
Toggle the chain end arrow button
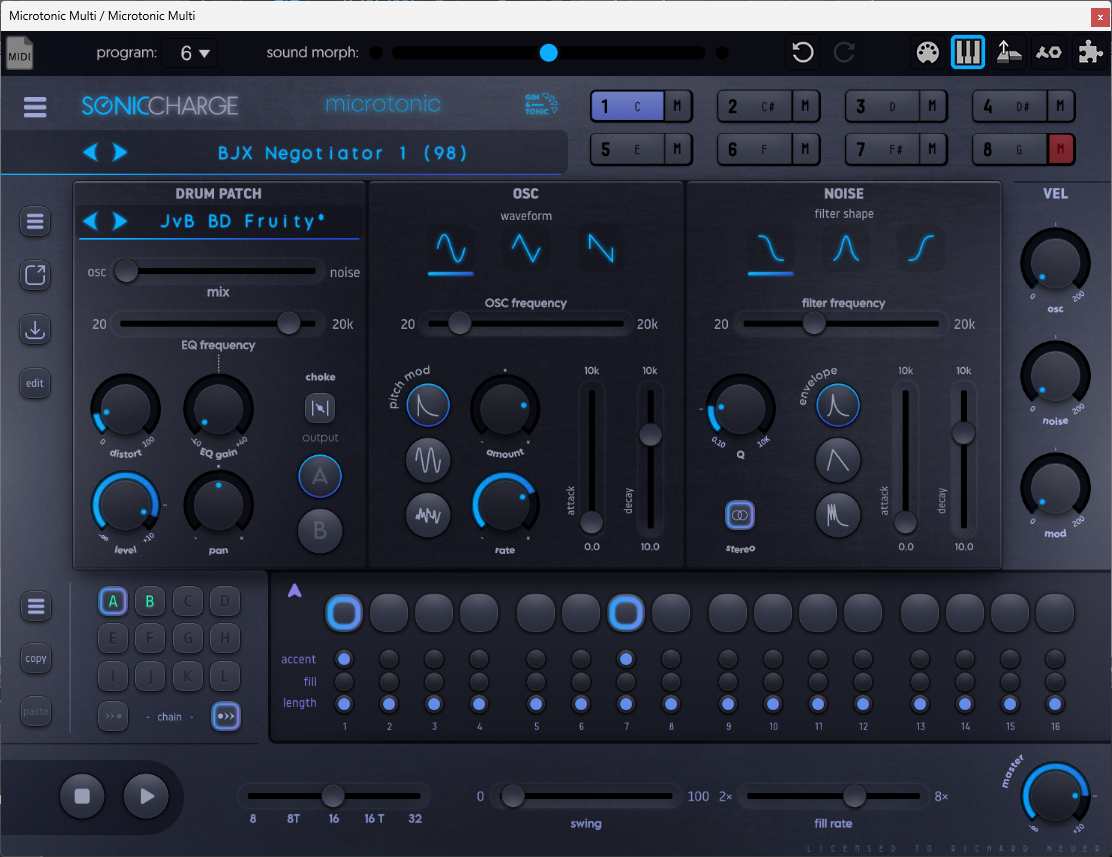(226, 716)
